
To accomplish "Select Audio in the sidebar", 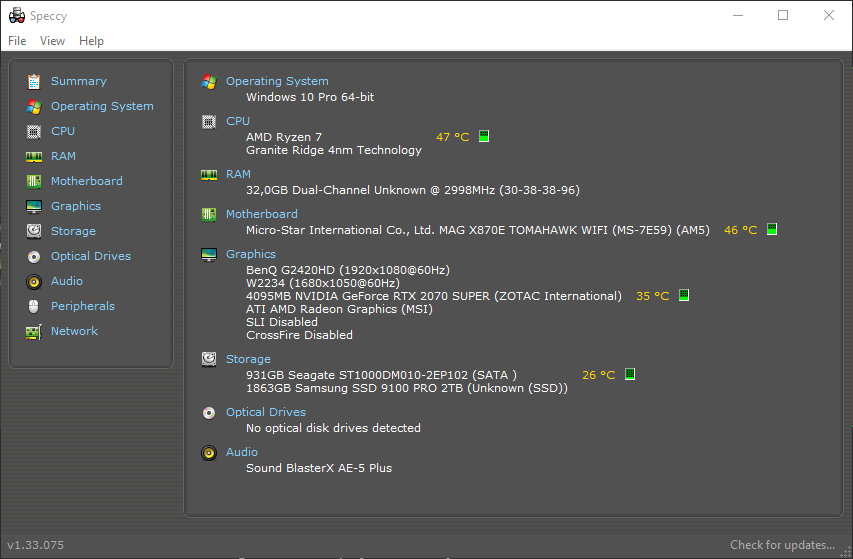I will click(67, 281).
